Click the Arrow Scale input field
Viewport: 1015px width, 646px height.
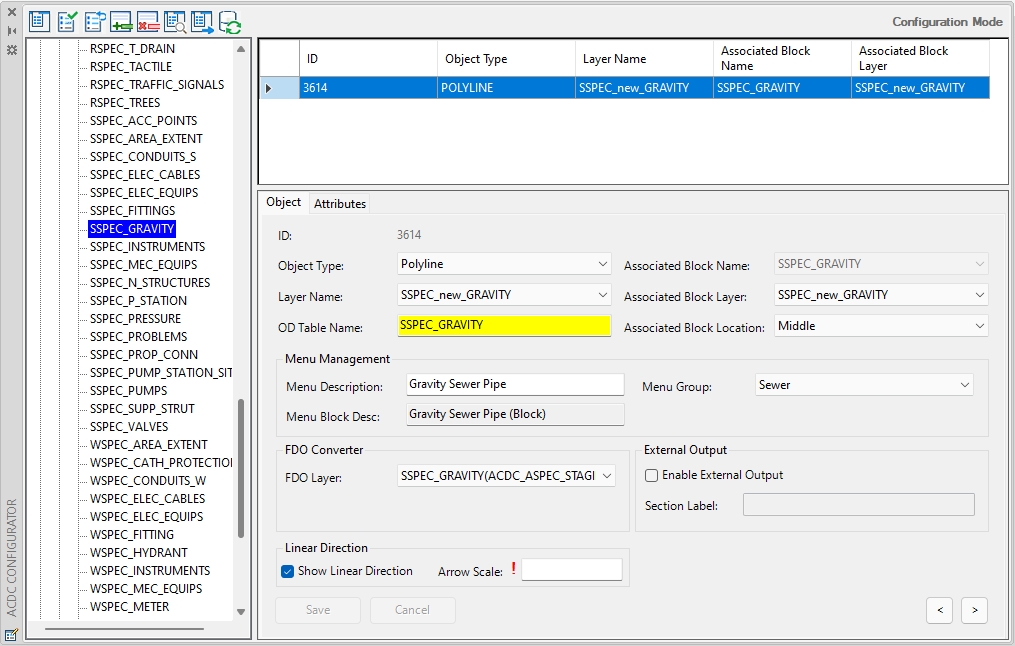pyautogui.click(x=572, y=570)
